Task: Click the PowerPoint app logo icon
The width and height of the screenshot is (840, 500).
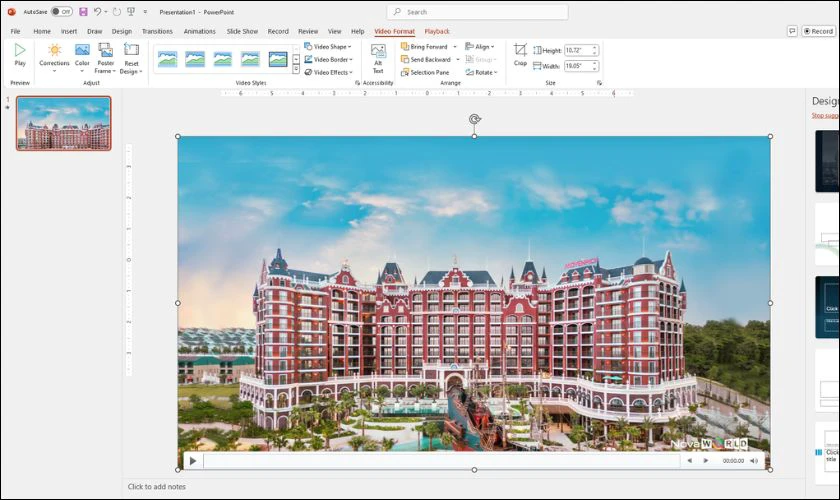Action: pyautogui.click(x=11, y=12)
